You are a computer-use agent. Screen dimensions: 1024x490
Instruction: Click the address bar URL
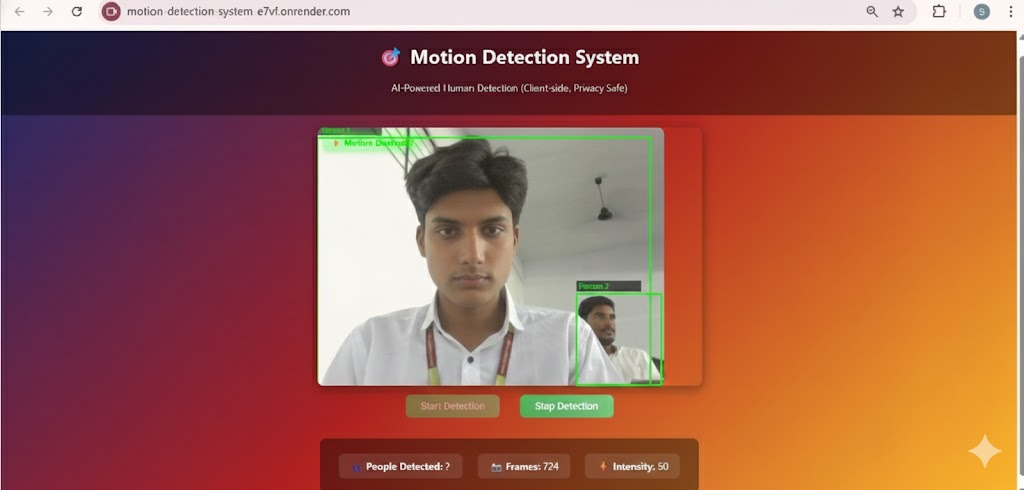238,12
